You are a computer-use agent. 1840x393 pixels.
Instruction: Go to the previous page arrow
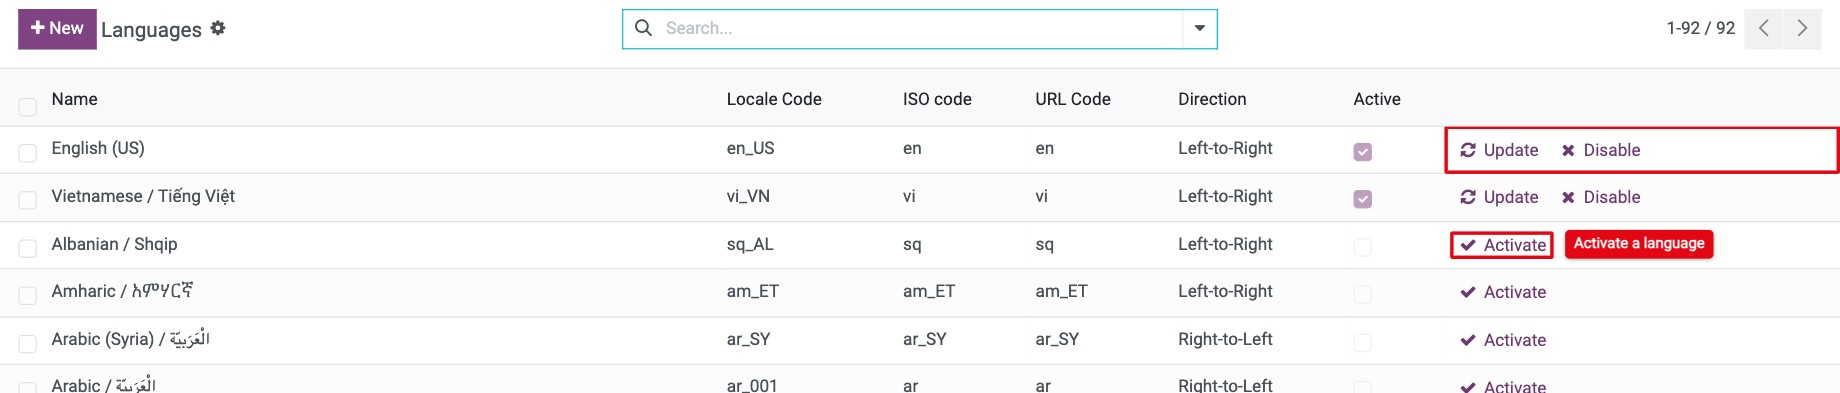click(1764, 28)
